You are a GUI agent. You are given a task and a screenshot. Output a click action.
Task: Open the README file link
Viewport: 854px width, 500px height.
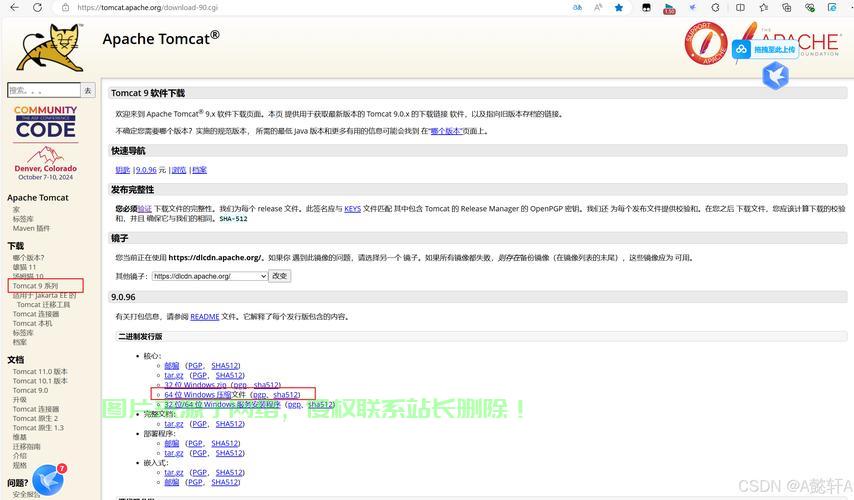tap(205, 316)
